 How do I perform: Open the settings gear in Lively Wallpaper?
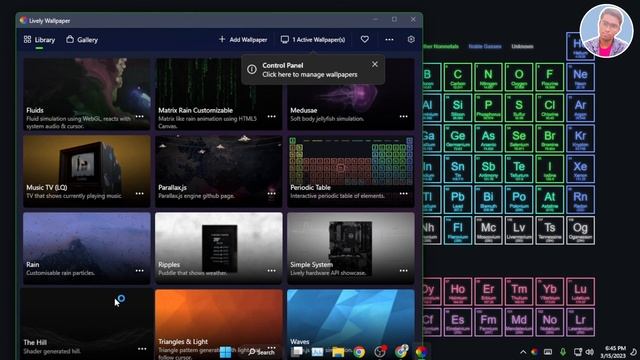point(411,39)
